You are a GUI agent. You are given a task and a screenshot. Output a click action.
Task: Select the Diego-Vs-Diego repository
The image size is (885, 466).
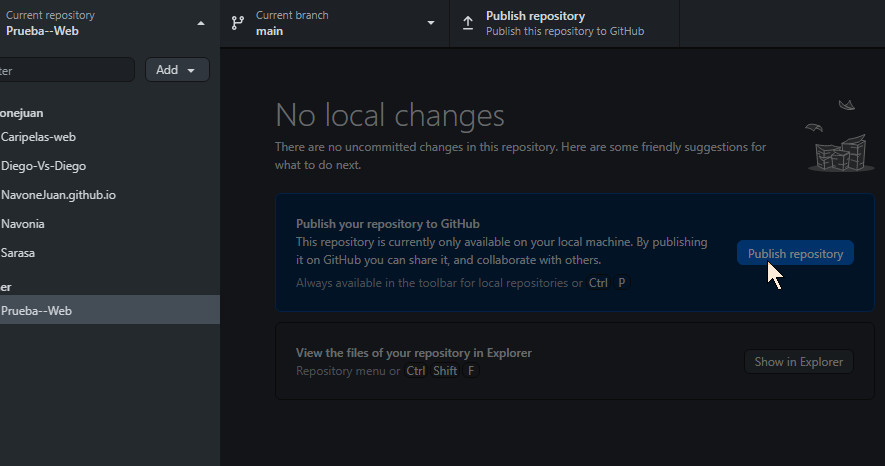[109, 166]
